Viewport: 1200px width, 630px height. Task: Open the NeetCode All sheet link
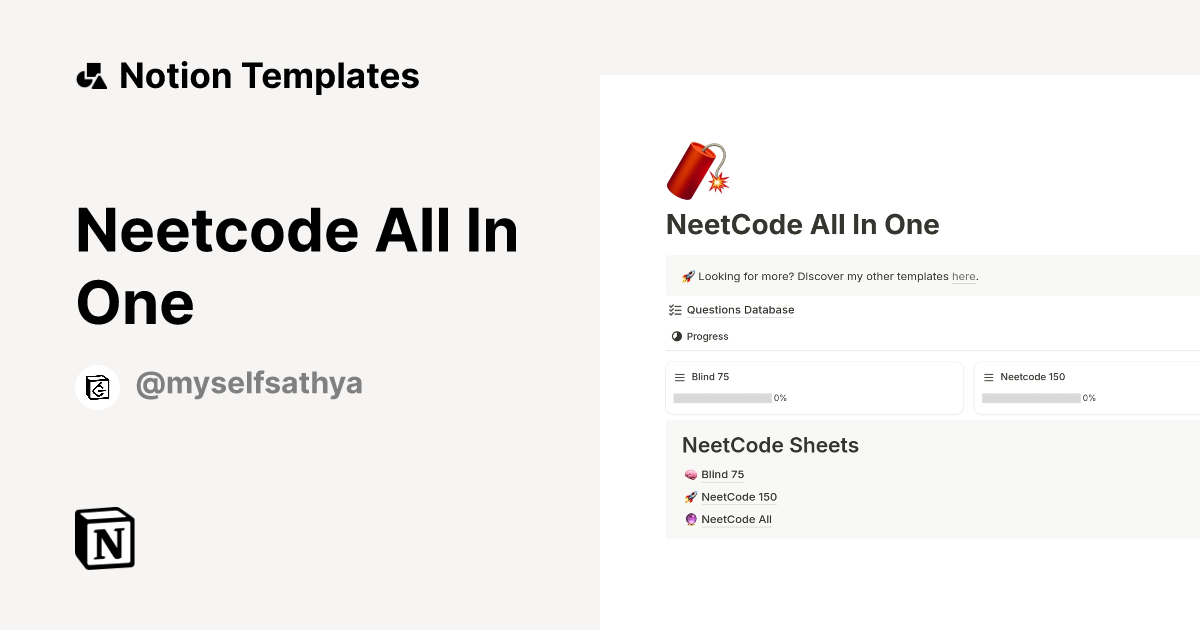[736, 519]
